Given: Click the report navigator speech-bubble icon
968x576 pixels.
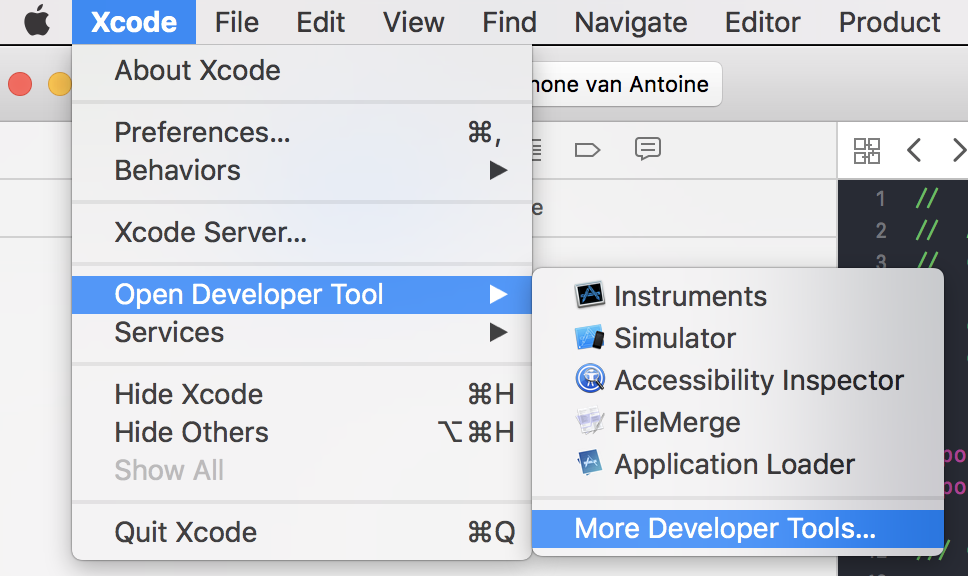Looking at the screenshot, I should 648,149.
